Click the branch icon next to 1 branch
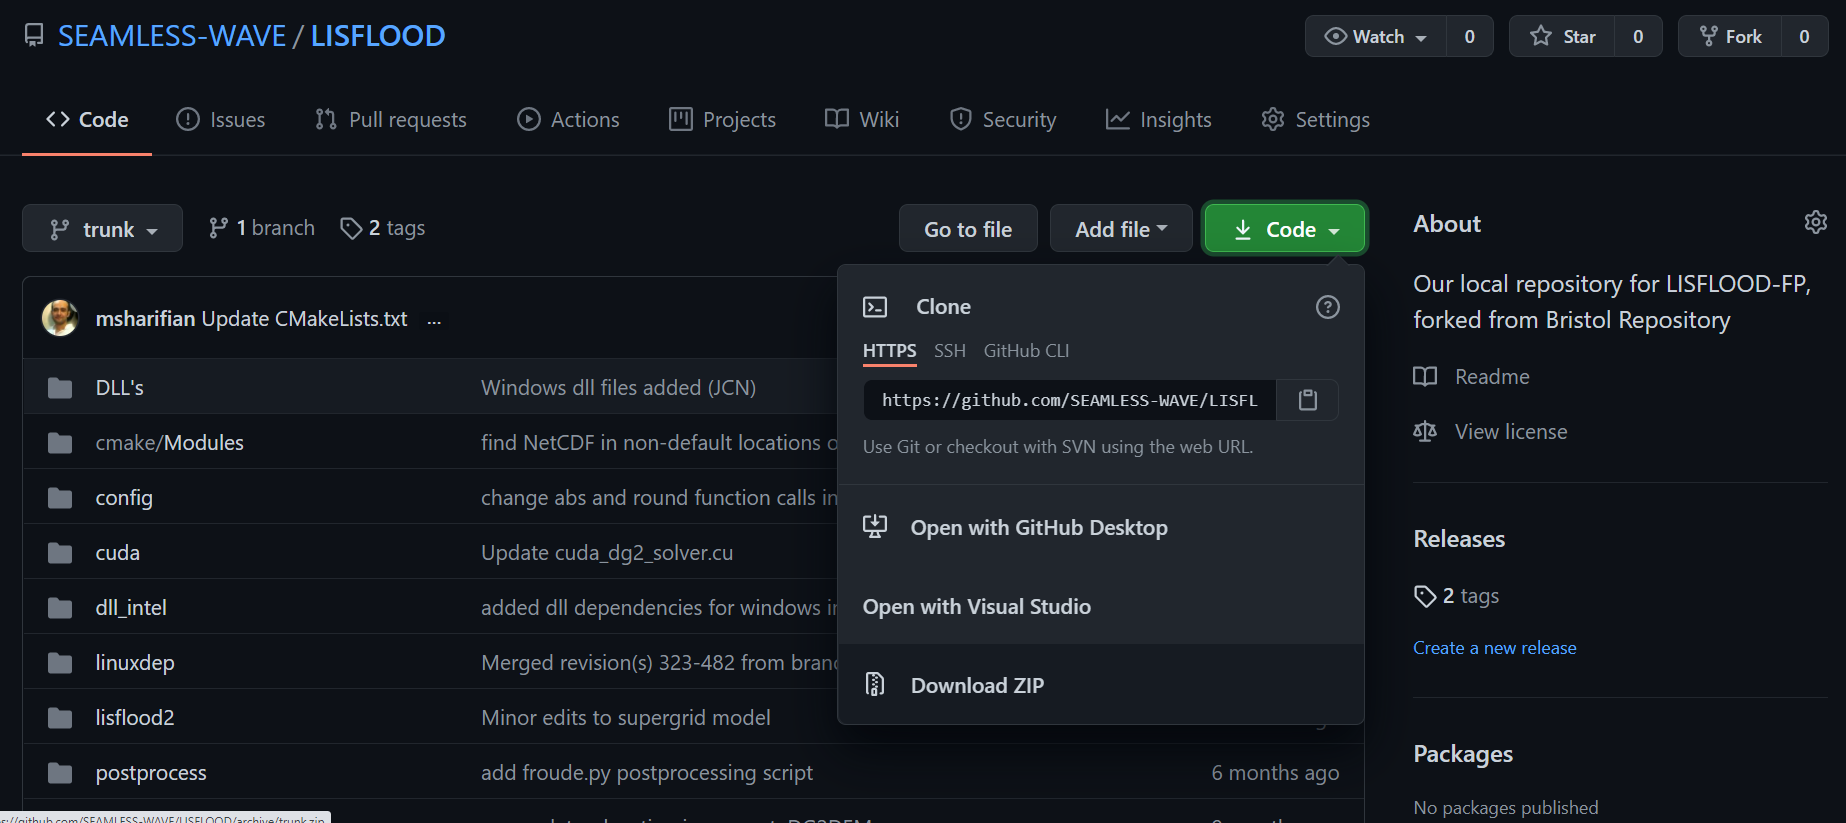The width and height of the screenshot is (1846, 823). [218, 228]
